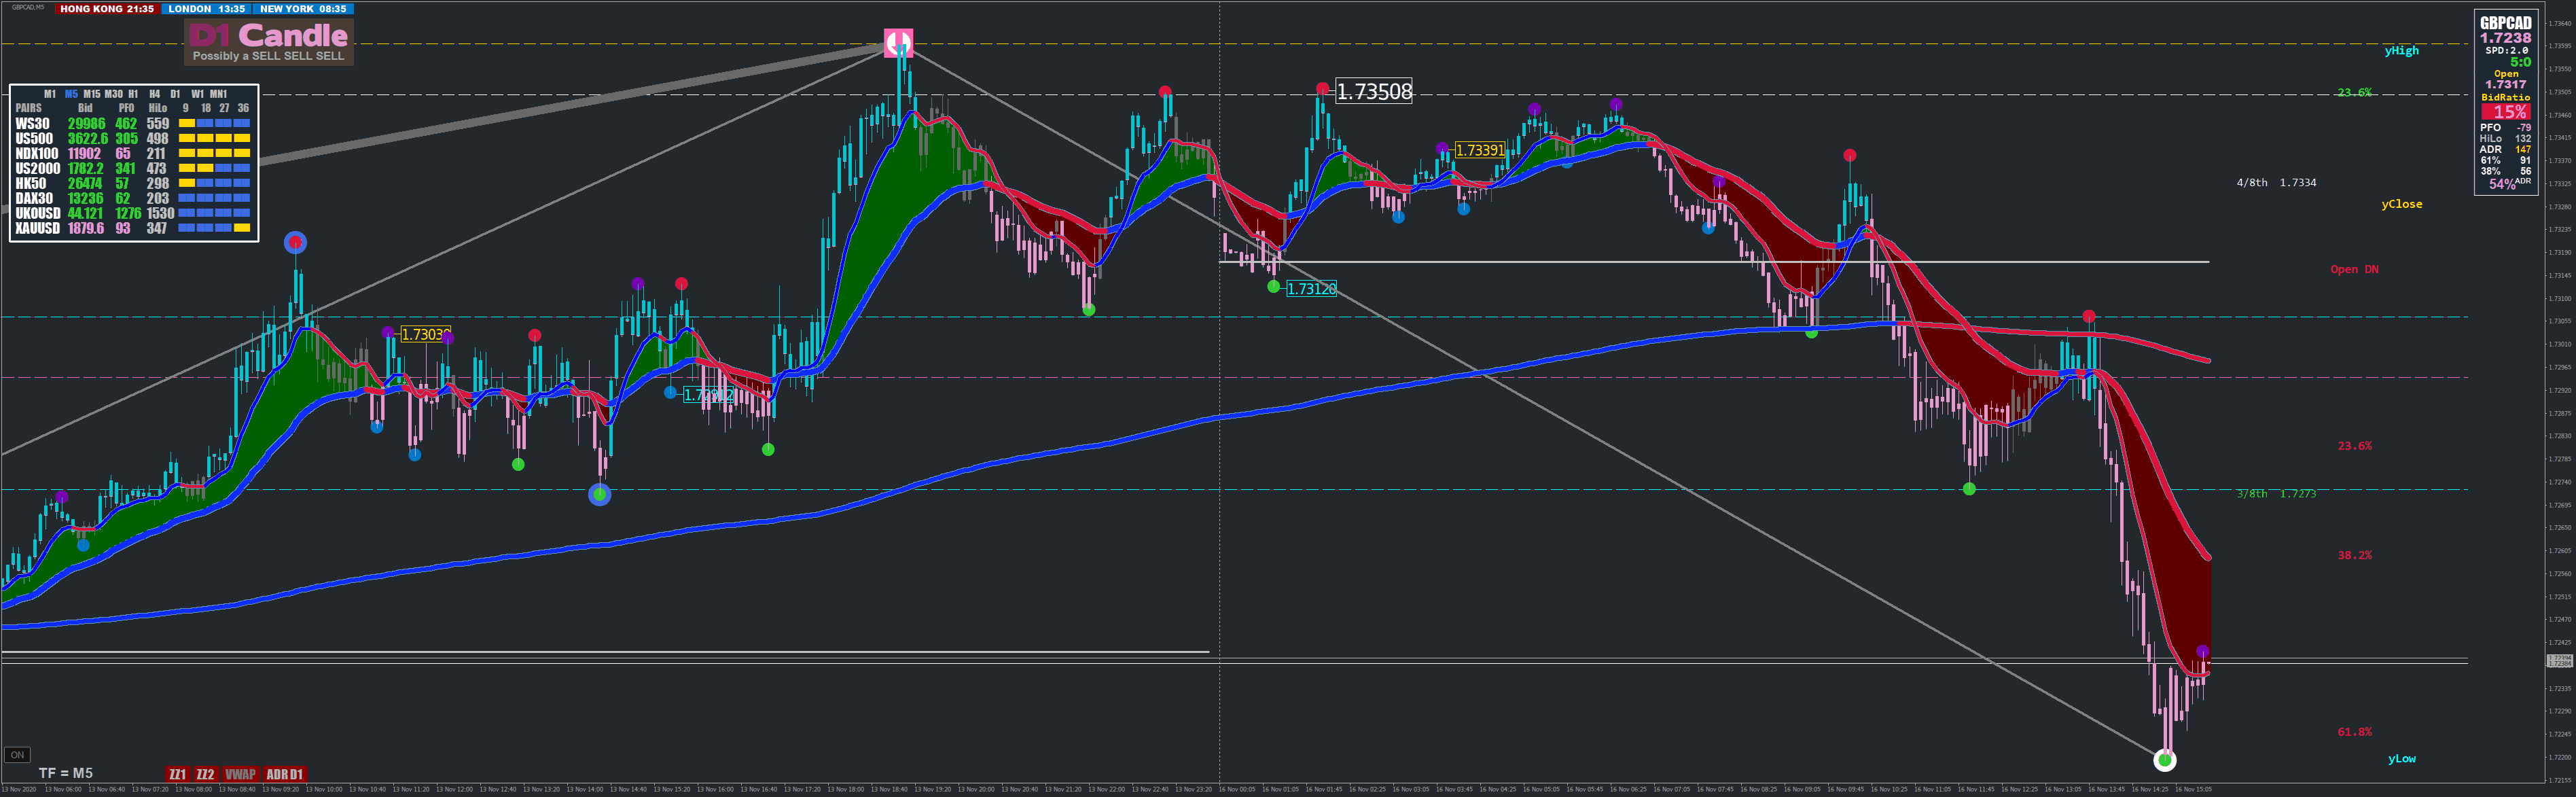Open the XAUUSD pair from the dashboard
Image resolution: width=2576 pixels, height=797 pixels.
pos(38,228)
